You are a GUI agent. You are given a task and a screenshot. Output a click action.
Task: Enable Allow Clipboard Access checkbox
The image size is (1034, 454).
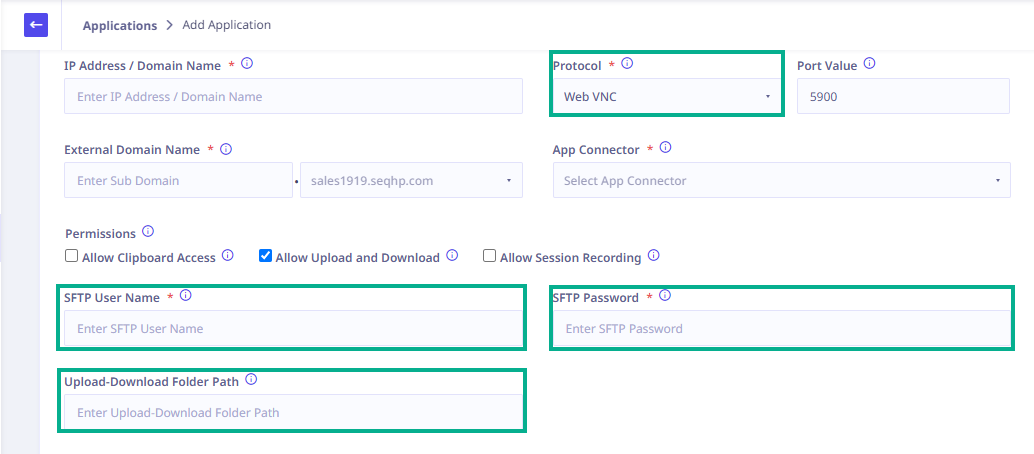[71, 256]
